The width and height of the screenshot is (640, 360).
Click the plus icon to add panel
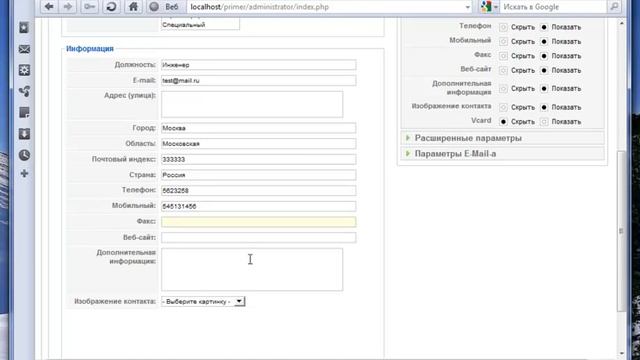24,174
